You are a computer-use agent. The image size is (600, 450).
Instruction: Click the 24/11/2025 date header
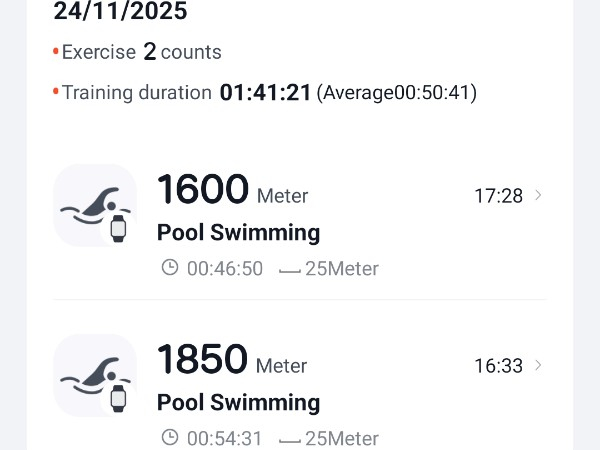pos(120,12)
